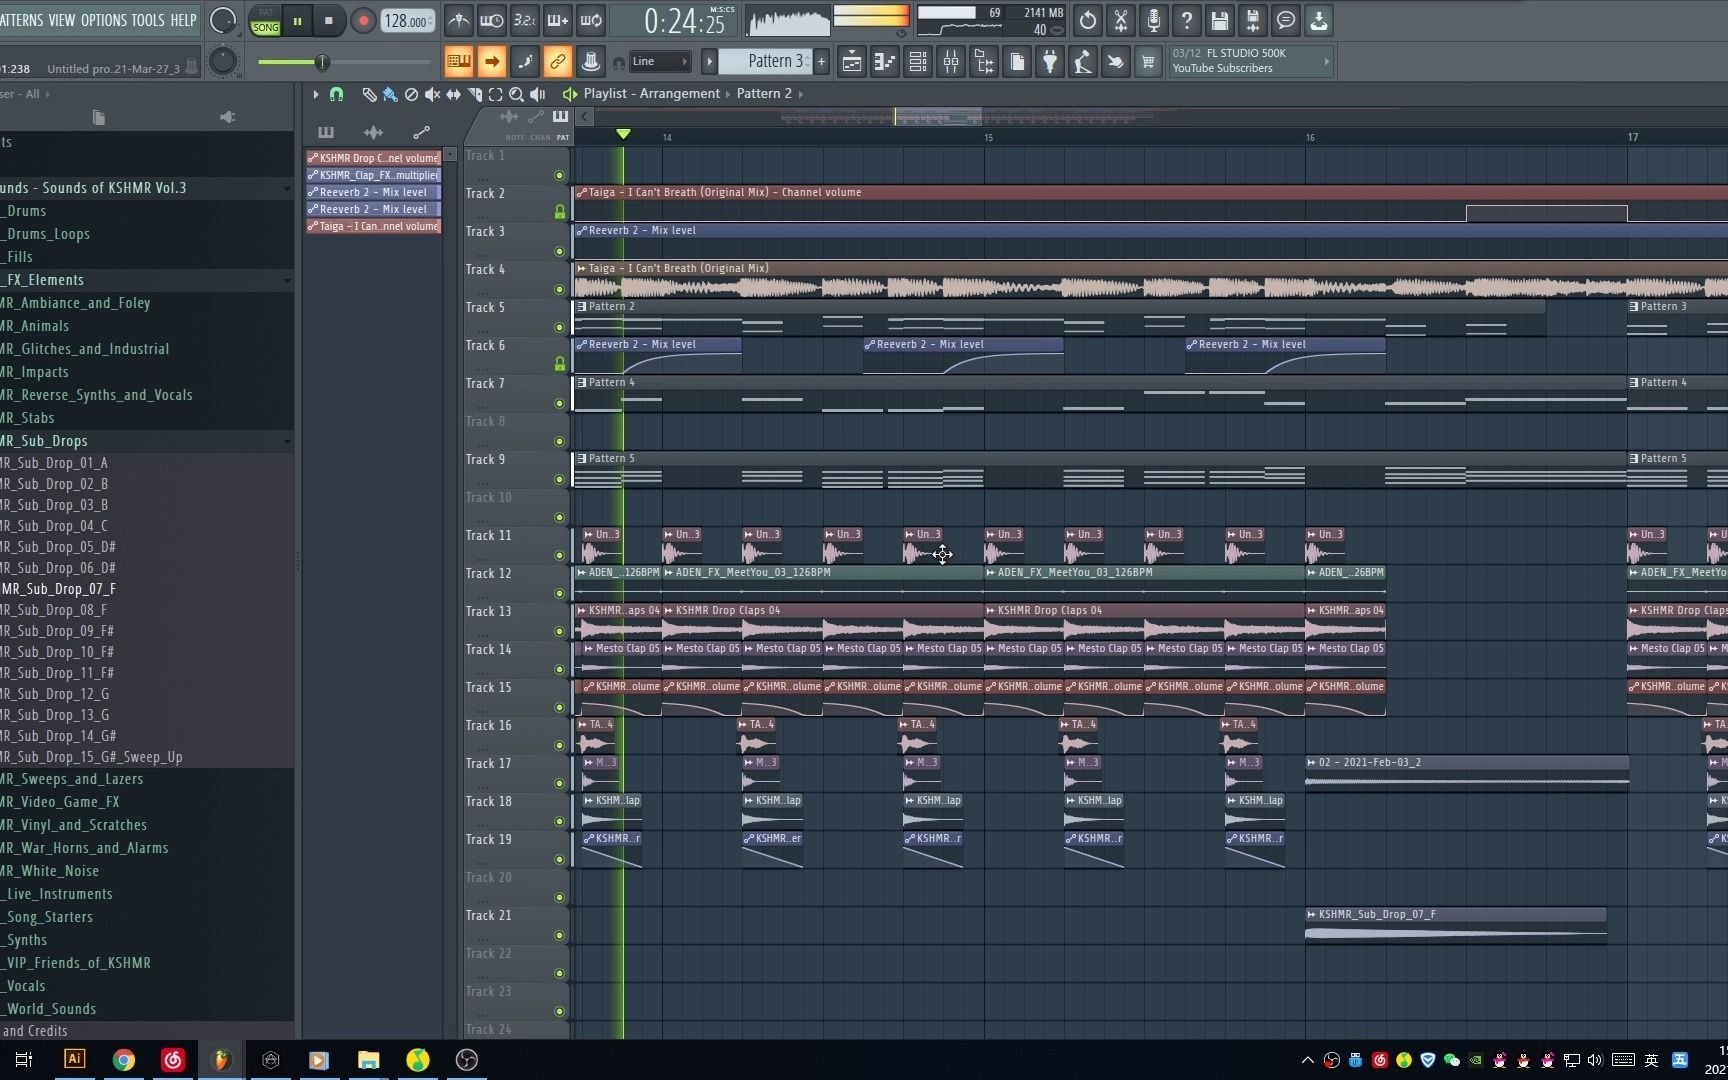Open the Pattern 2 breadcrumb arrow

800,94
